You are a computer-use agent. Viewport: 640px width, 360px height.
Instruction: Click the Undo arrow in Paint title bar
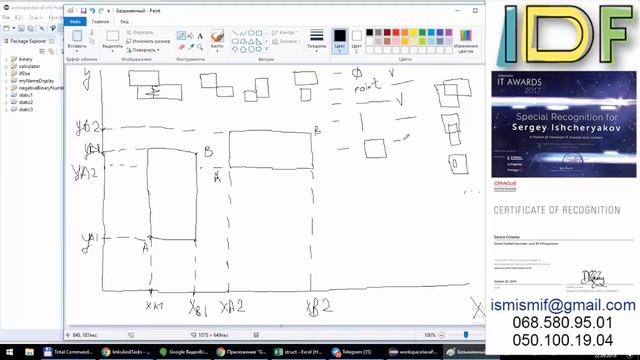[x=92, y=11]
